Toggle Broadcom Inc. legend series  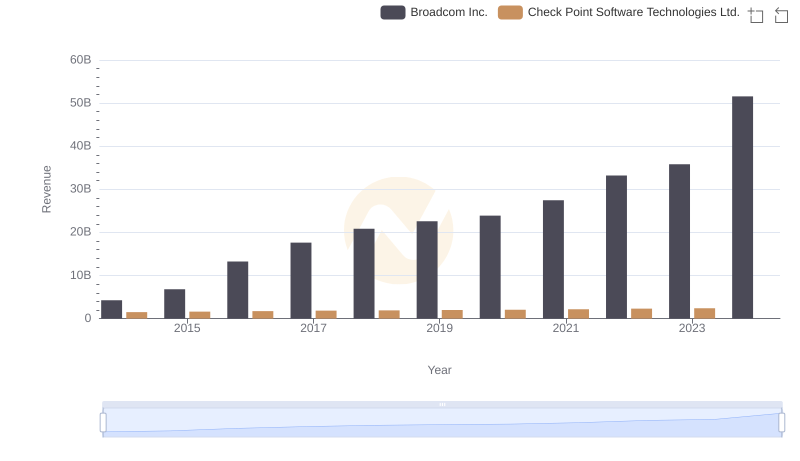click(x=434, y=12)
